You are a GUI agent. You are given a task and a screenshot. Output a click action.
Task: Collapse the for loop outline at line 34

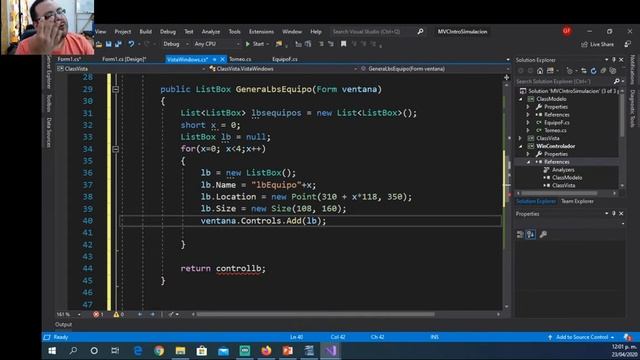pos(116,149)
